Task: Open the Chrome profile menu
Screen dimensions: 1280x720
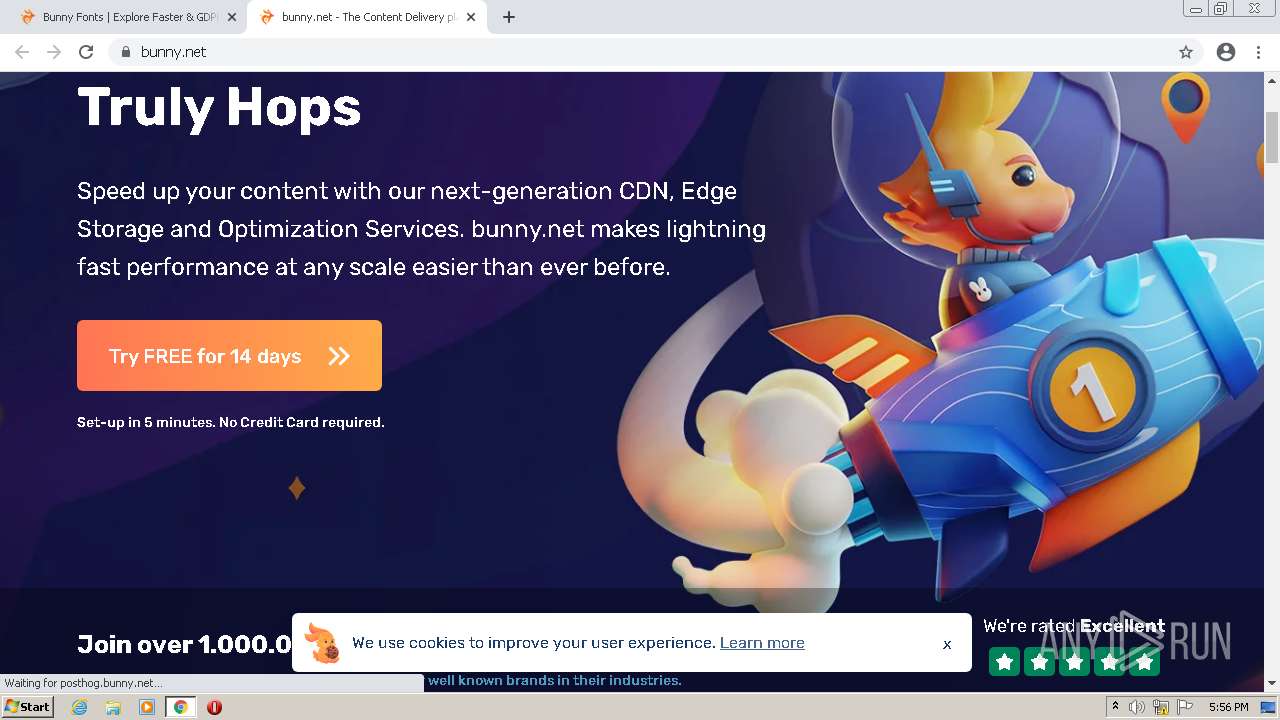Action: [x=1226, y=52]
